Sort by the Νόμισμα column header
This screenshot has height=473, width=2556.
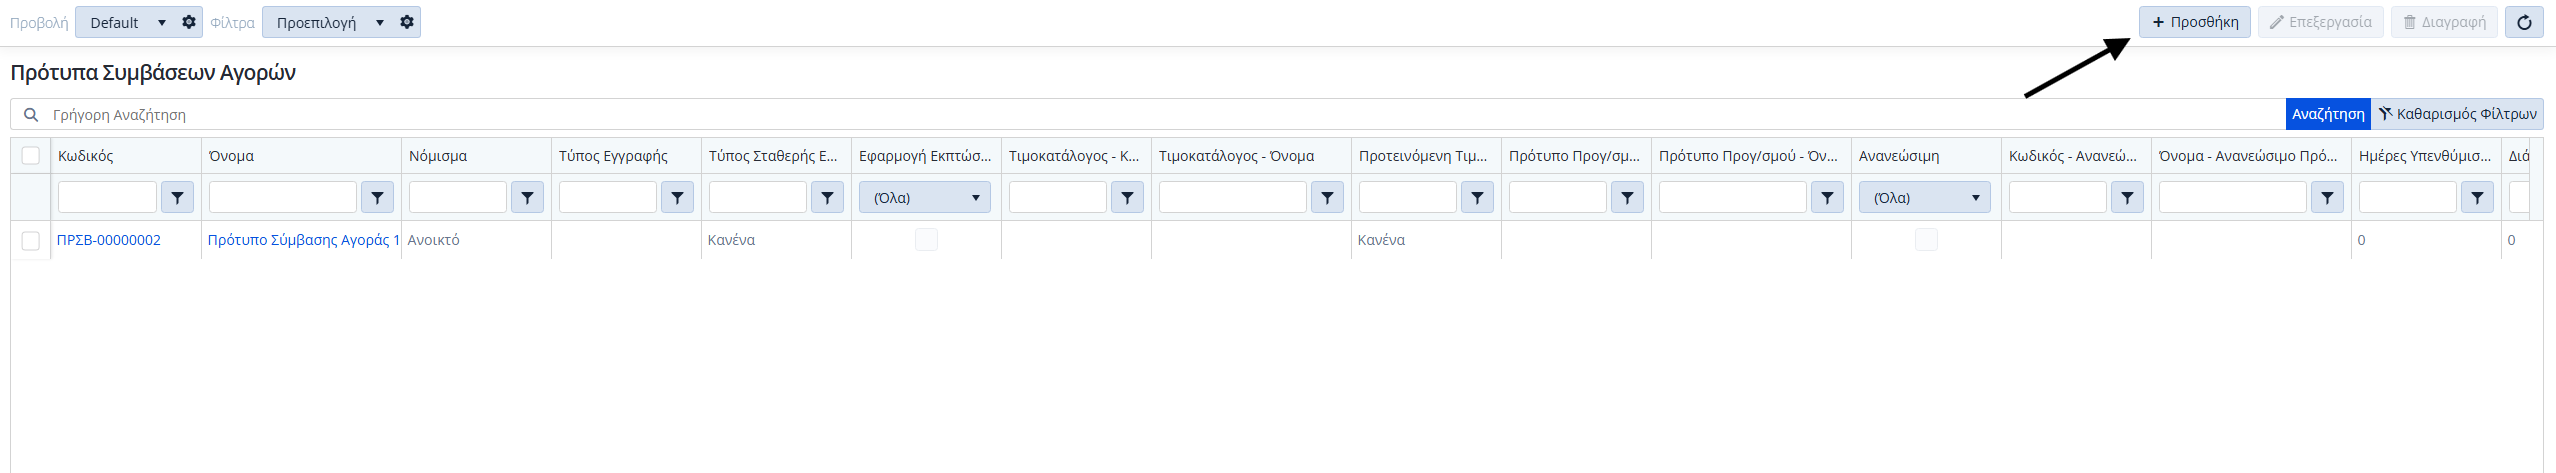[x=438, y=156]
